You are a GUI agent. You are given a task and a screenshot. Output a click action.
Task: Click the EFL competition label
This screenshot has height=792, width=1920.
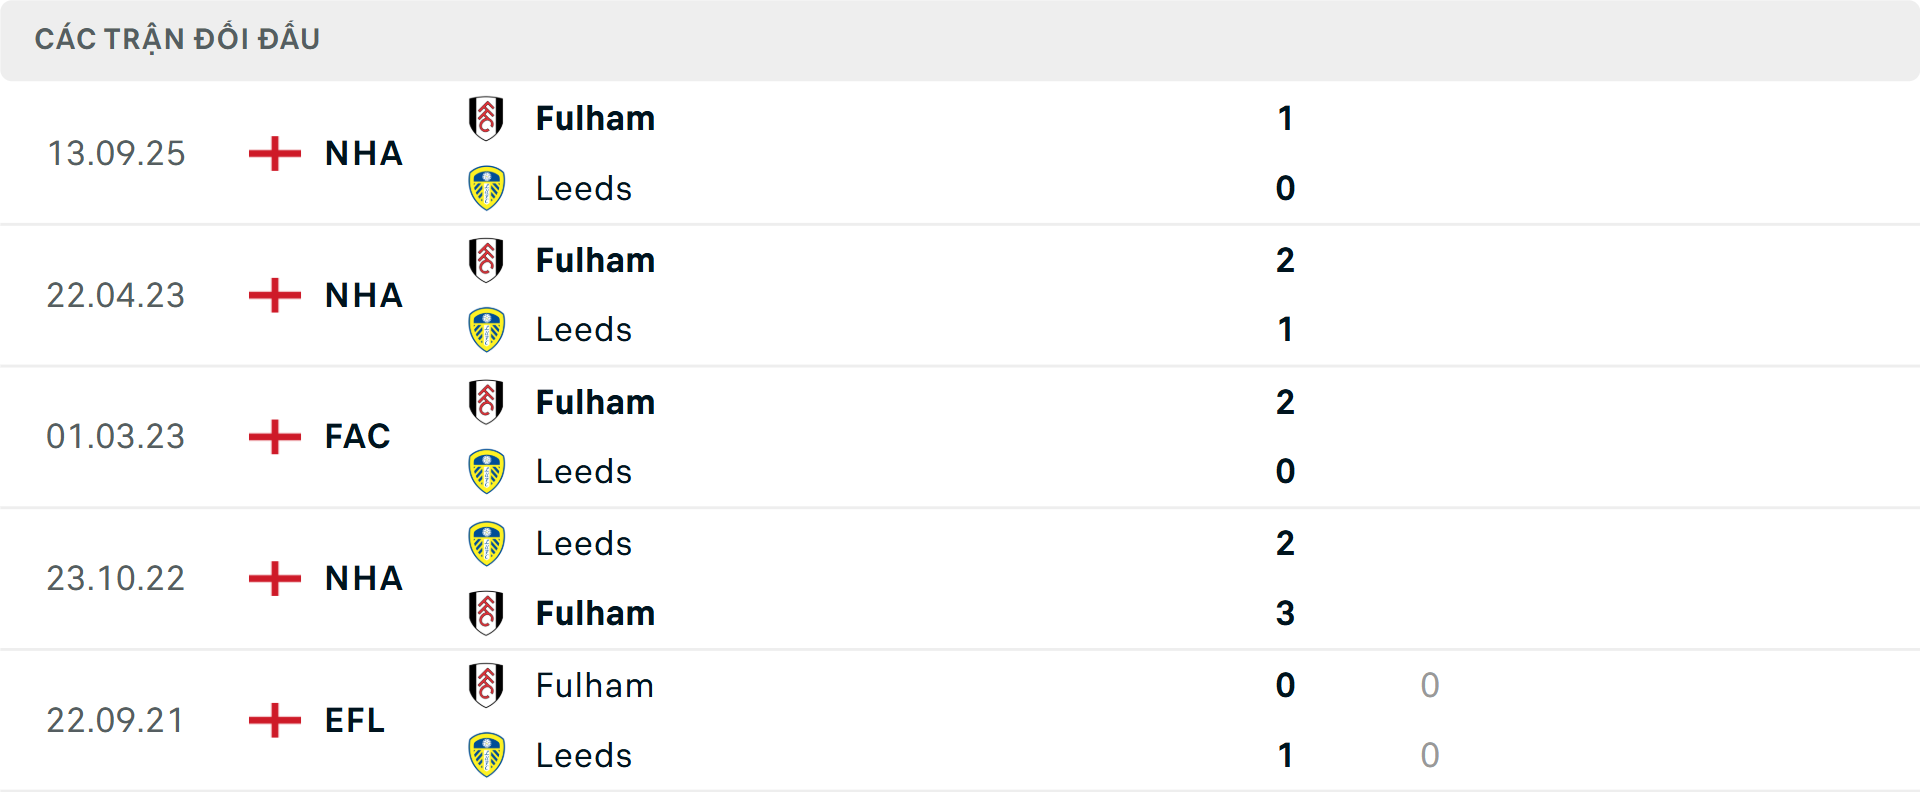(354, 720)
